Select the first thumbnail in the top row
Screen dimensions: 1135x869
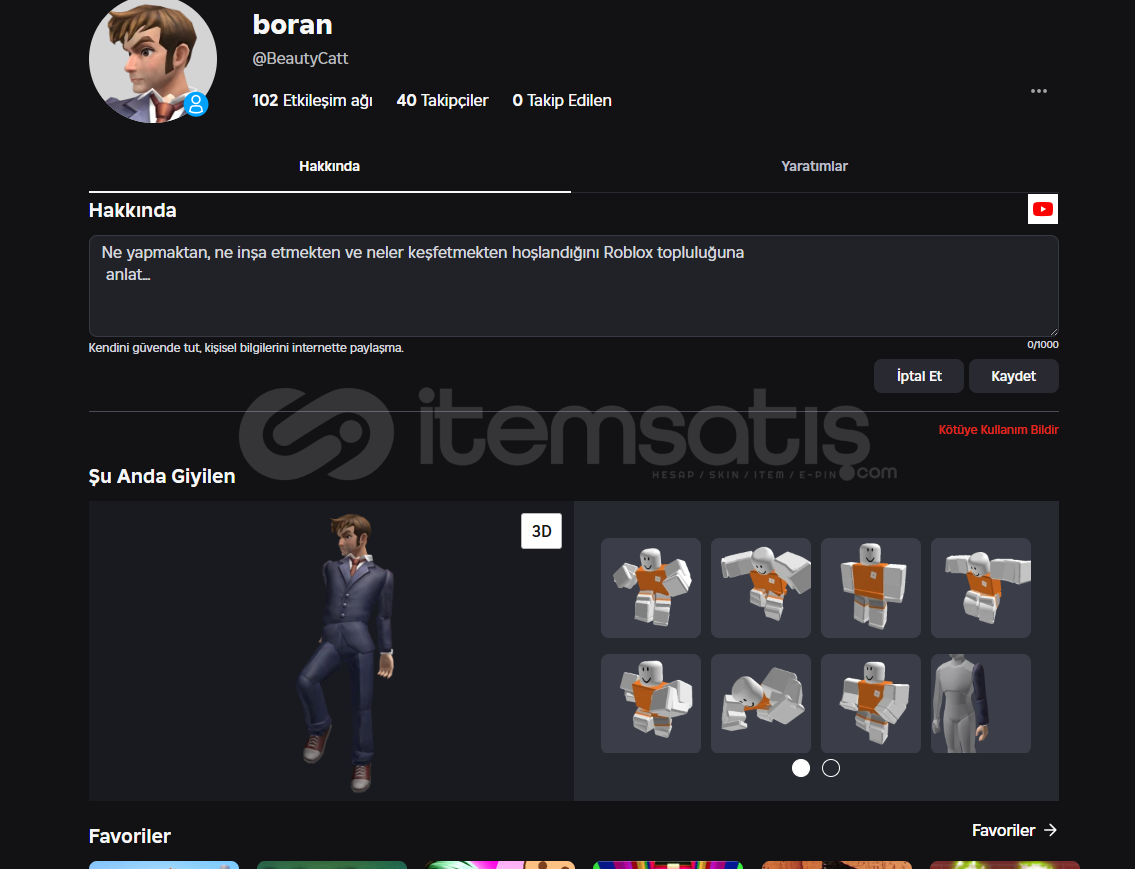tap(651, 588)
